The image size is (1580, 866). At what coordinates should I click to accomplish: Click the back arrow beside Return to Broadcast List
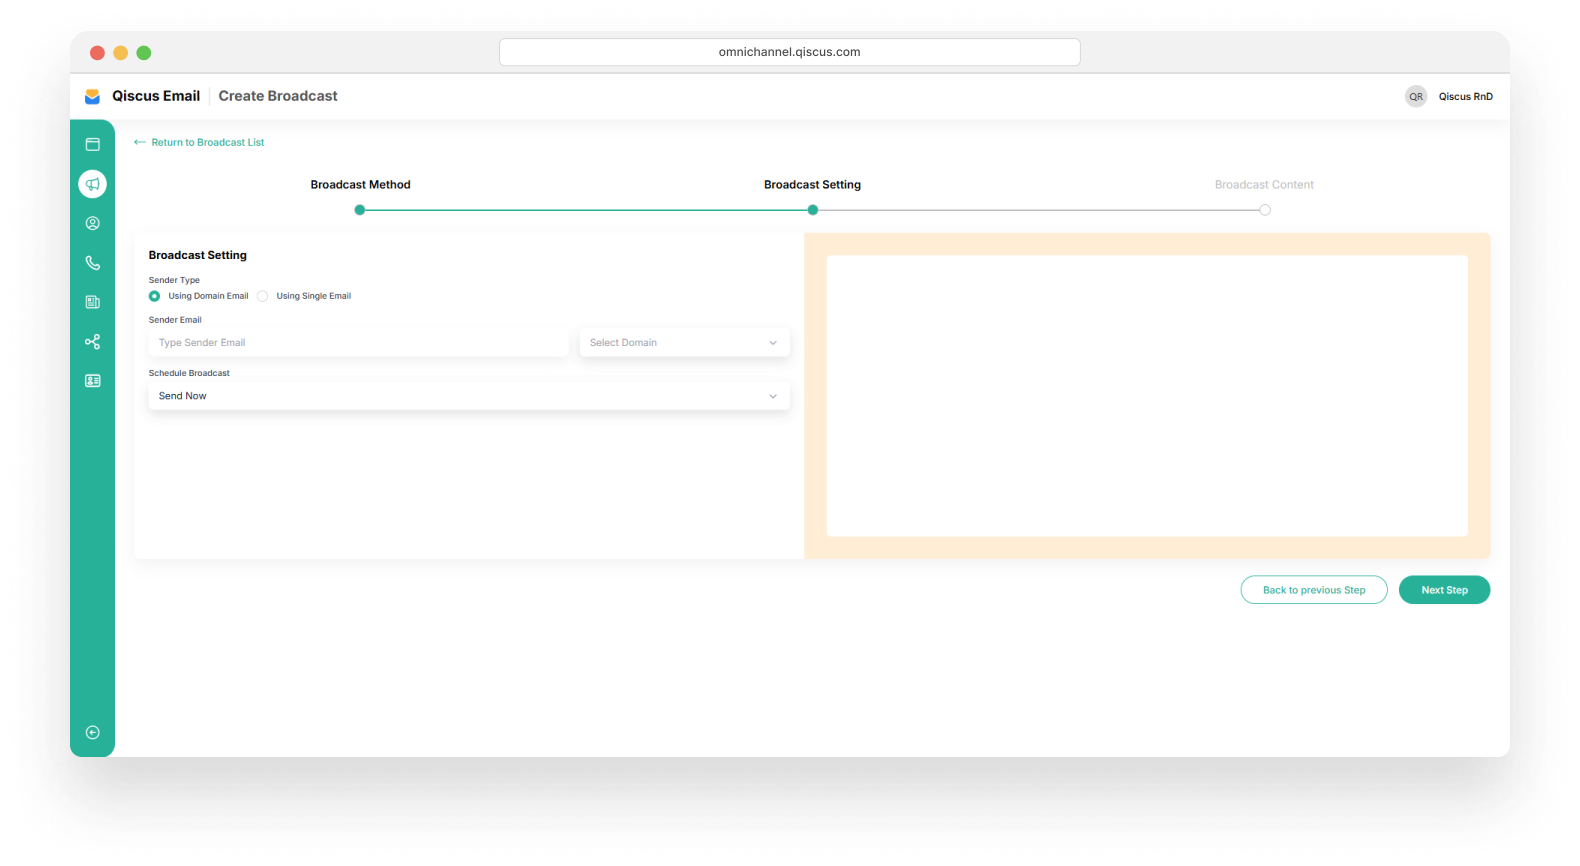click(140, 142)
